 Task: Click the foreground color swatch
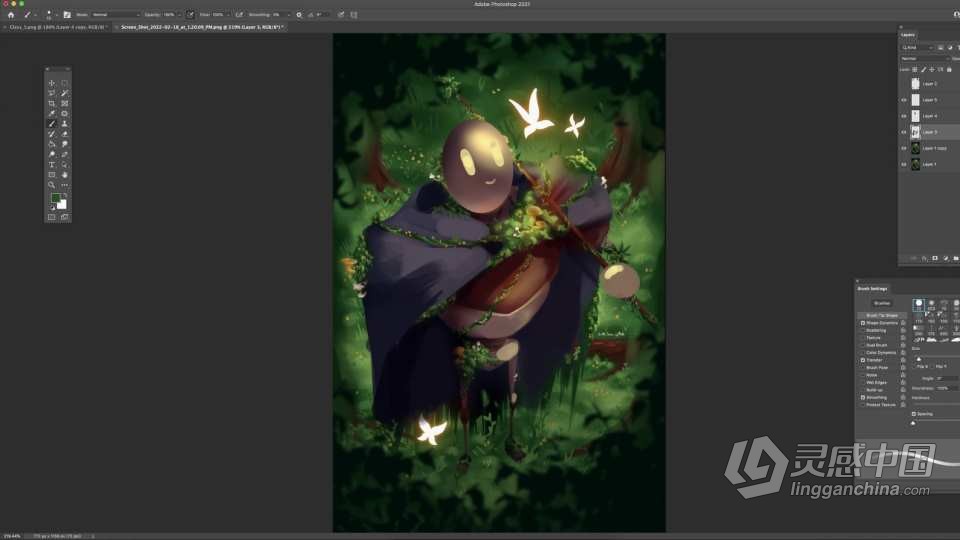tap(56, 198)
